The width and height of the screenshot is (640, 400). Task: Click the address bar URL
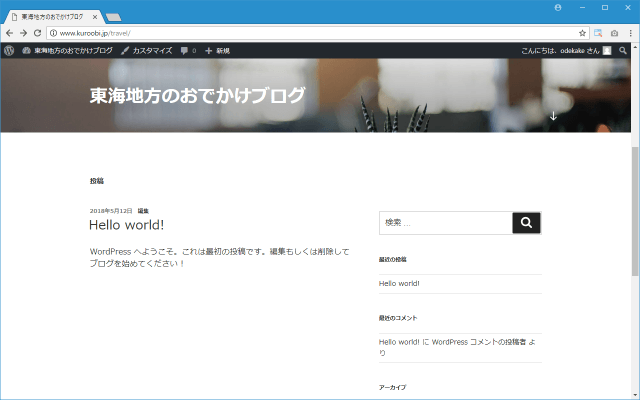point(95,33)
